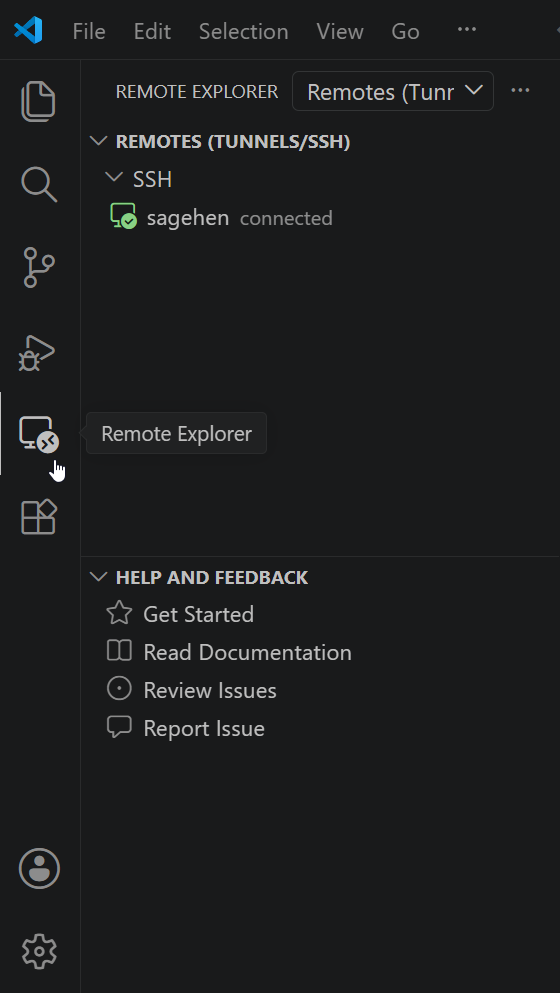Image resolution: width=560 pixels, height=993 pixels.
Task: Open the Report Issue link
Action: pos(204,728)
